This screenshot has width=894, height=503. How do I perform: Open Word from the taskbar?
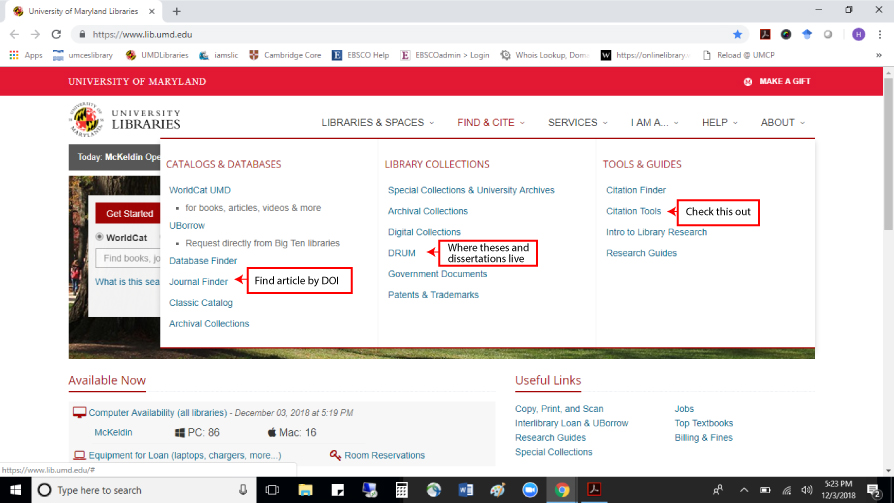pos(466,490)
